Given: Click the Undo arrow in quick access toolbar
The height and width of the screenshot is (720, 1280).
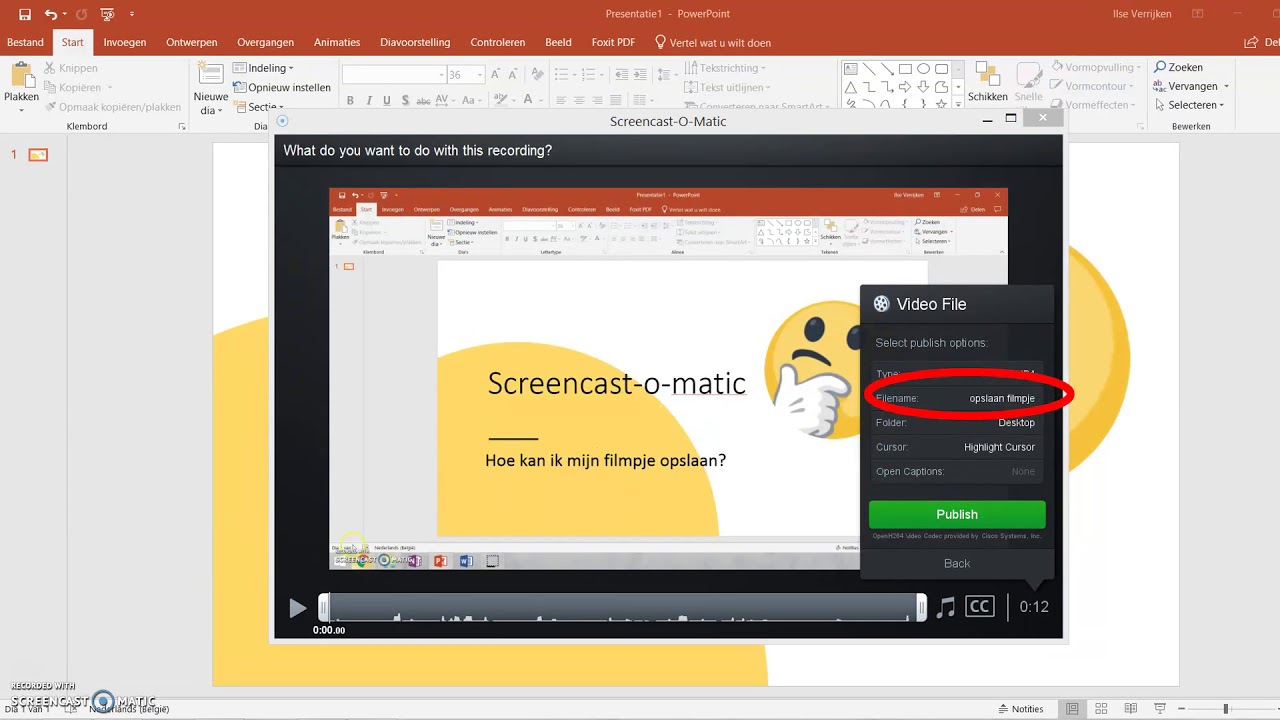Looking at the screenshot, I should click(50, 14).
